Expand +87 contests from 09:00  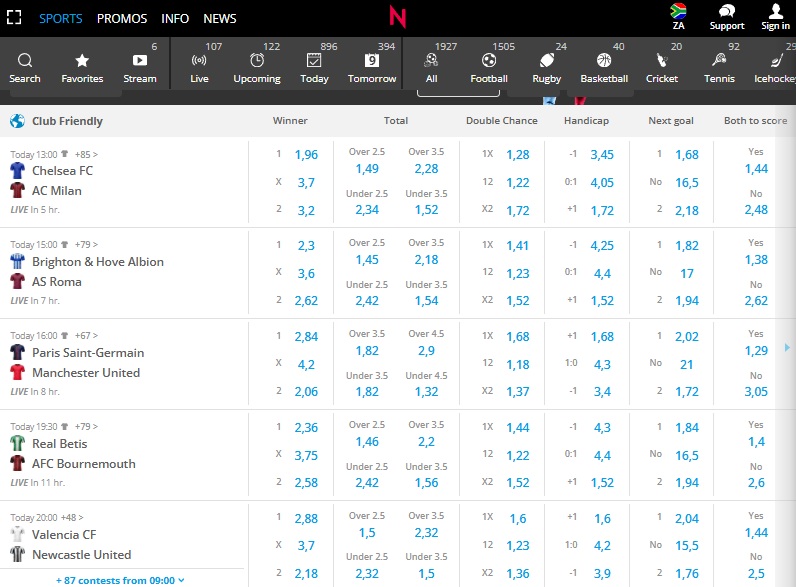coord(120,580)
